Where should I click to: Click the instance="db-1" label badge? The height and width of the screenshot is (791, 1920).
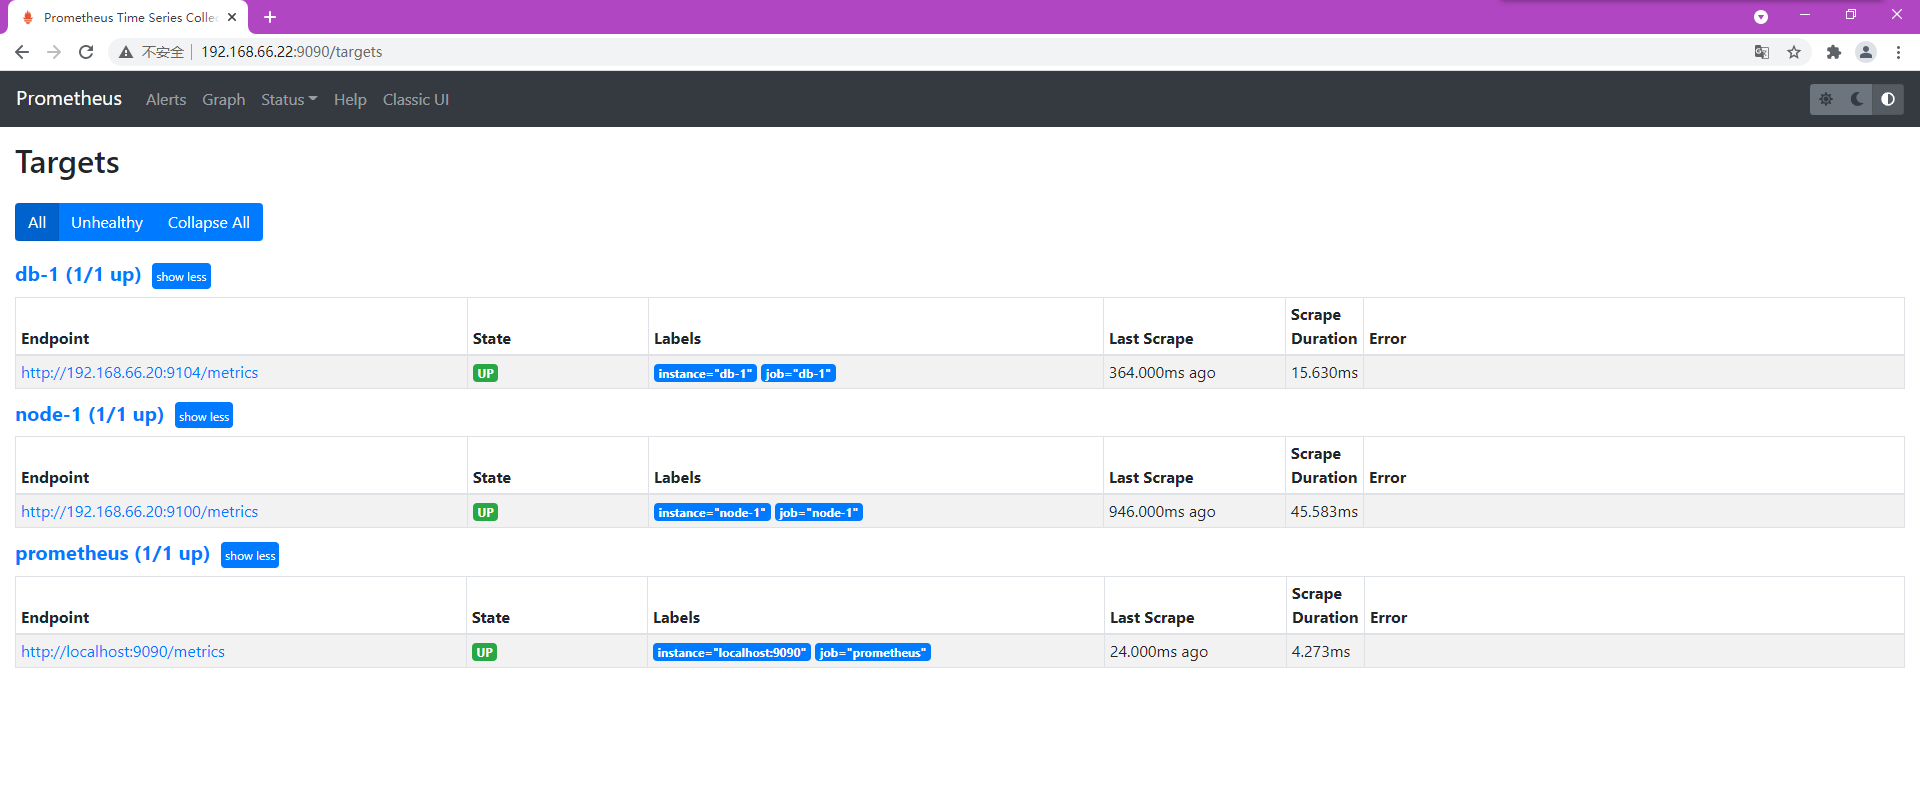(705, 373)
